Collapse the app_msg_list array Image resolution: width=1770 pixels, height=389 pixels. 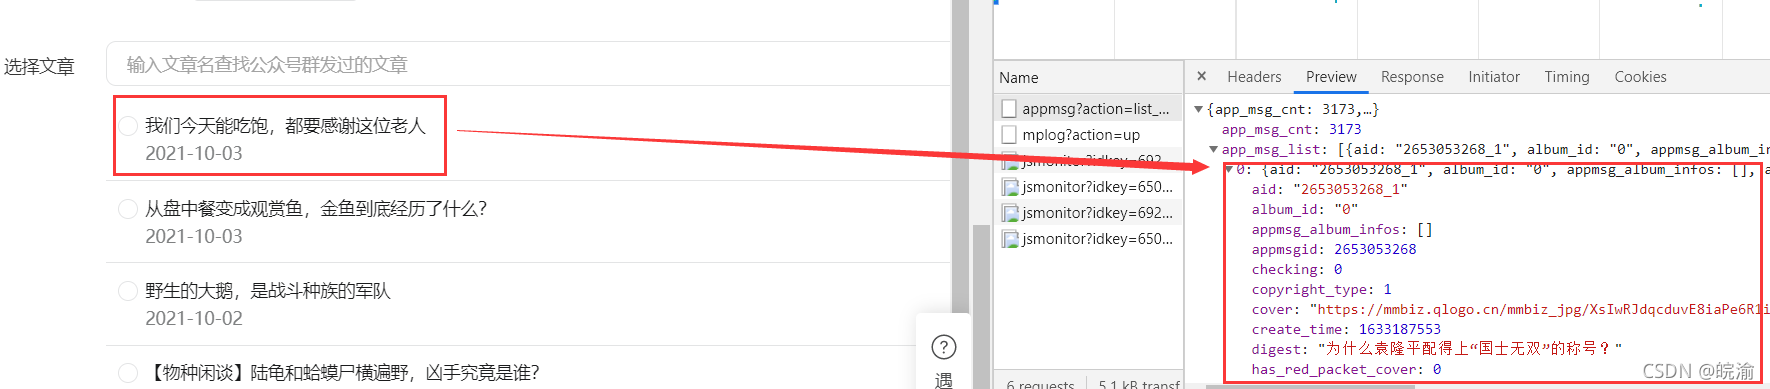pos(1214,149)
